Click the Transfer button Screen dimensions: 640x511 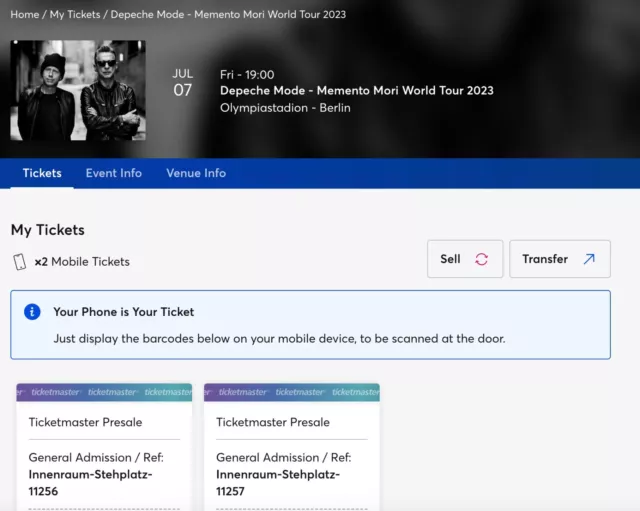pos(560,259)
